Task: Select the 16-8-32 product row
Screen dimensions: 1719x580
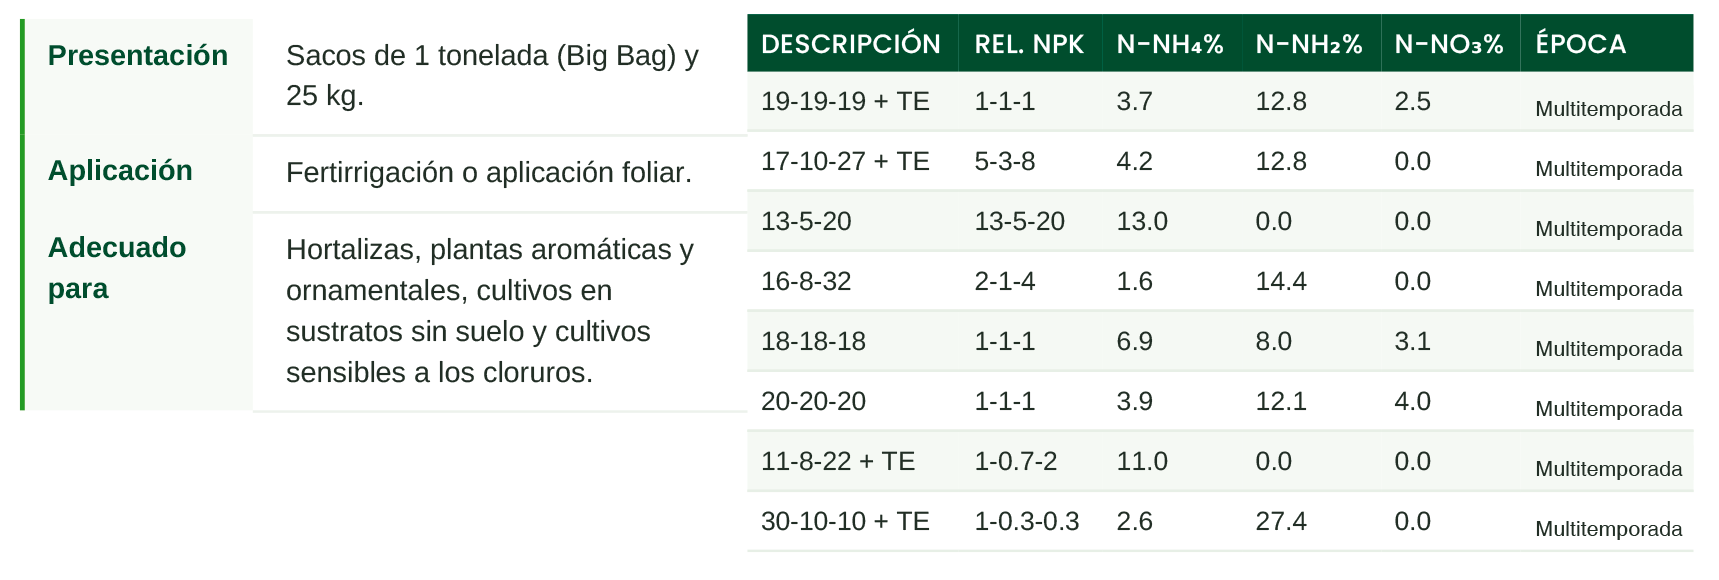Action: click(1220, 281)
